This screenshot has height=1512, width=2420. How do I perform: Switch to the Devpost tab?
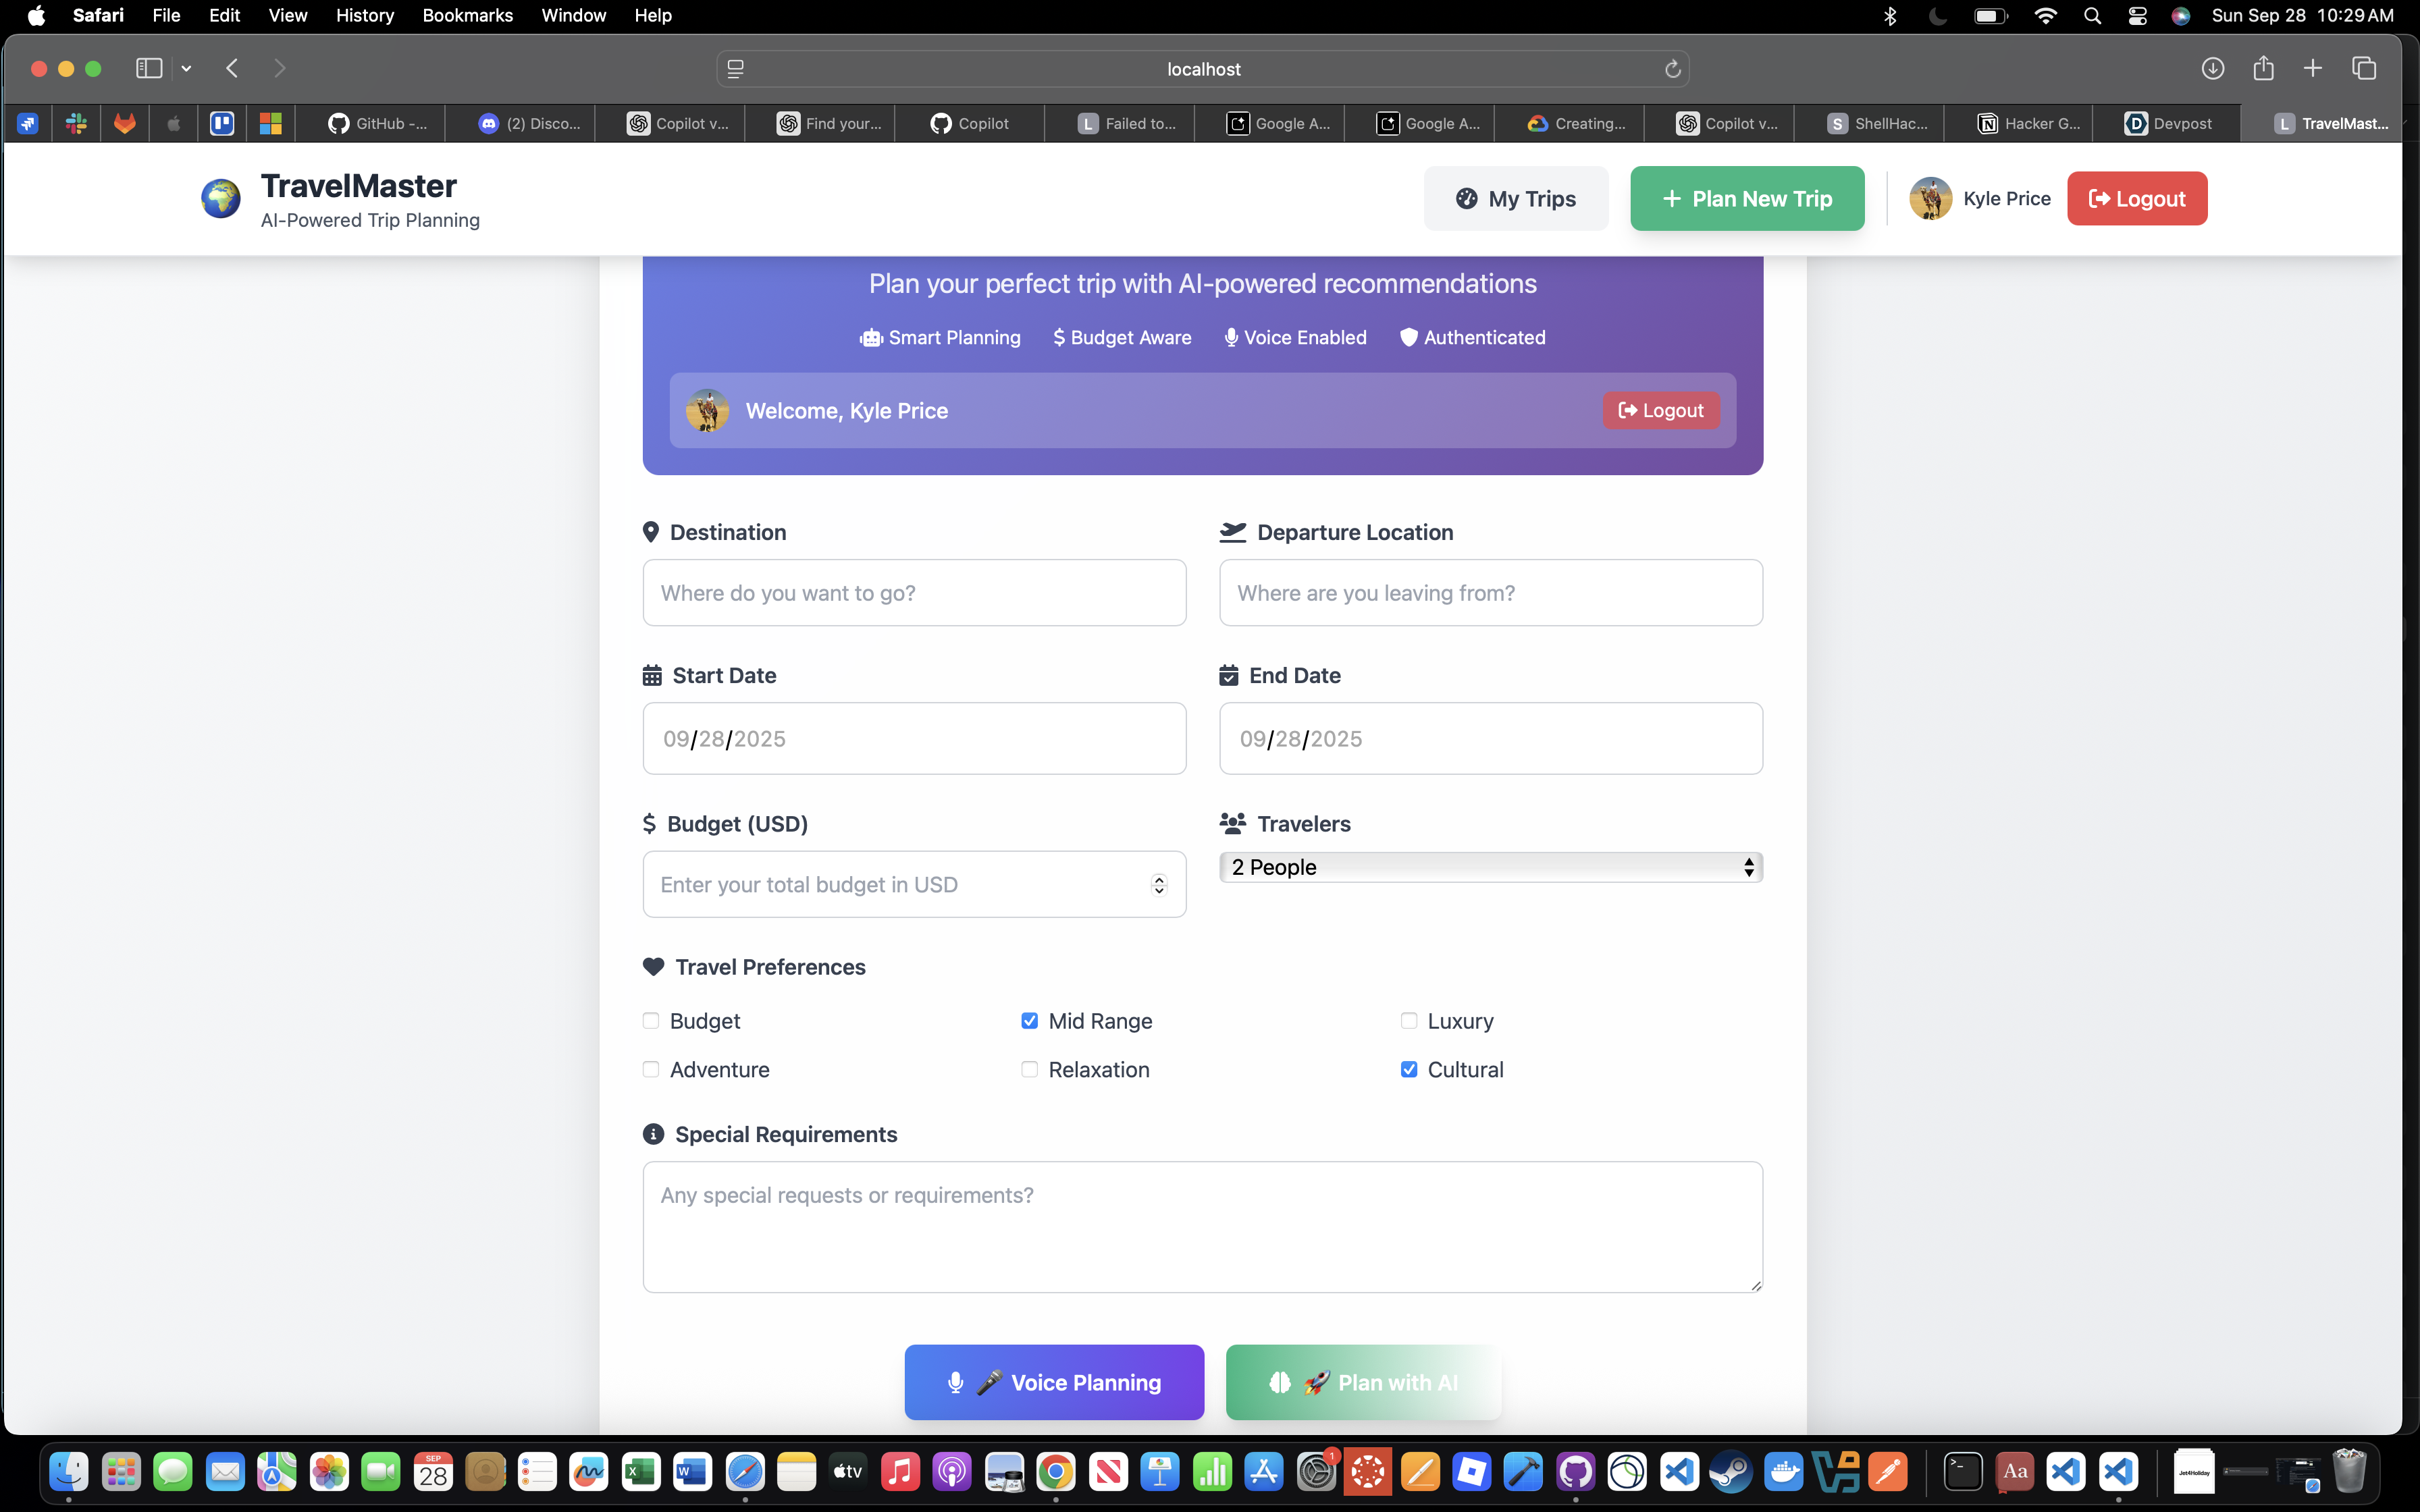point(2168,123)
